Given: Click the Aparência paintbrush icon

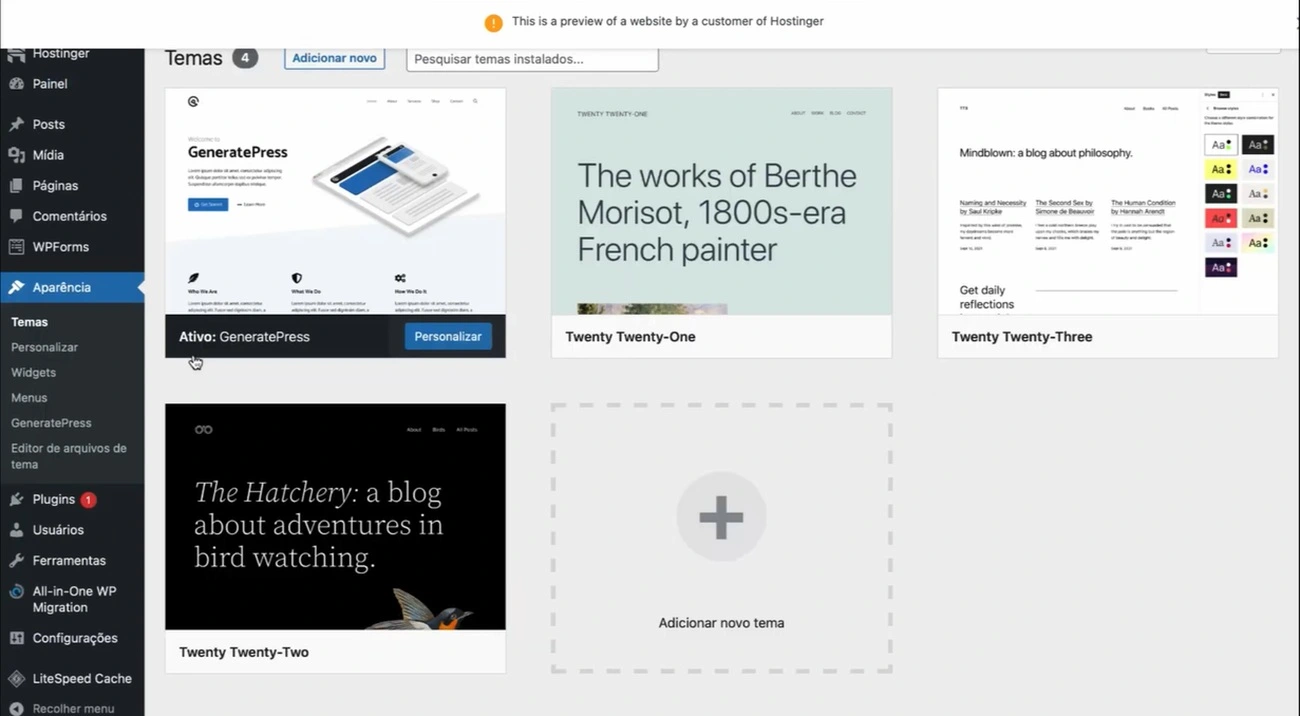Looking at the screenshot, I should 16,287.
